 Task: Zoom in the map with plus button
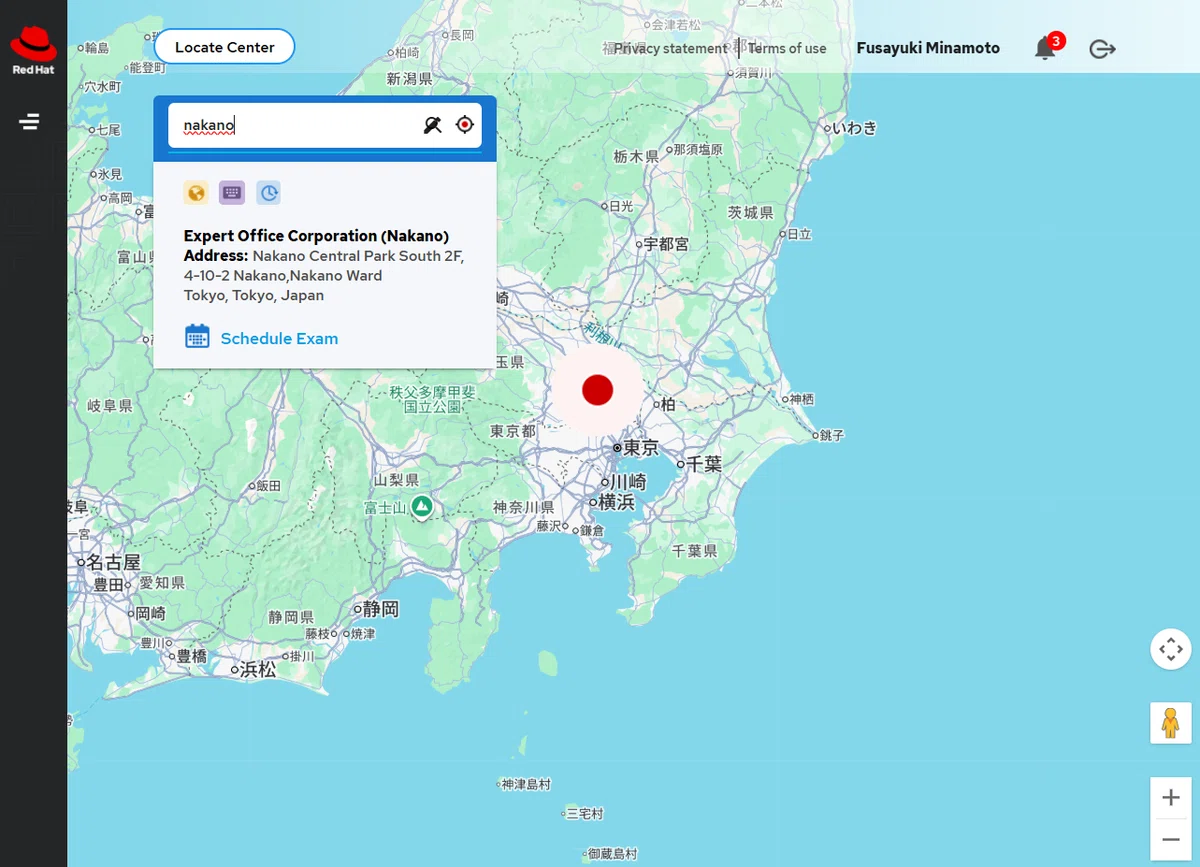point(1170,798)
